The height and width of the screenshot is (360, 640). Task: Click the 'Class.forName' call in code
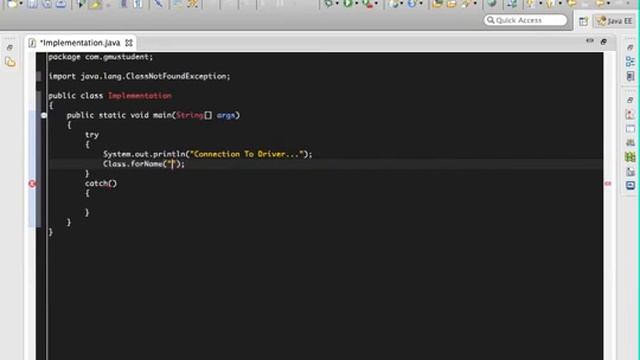[x=133, y=164]
